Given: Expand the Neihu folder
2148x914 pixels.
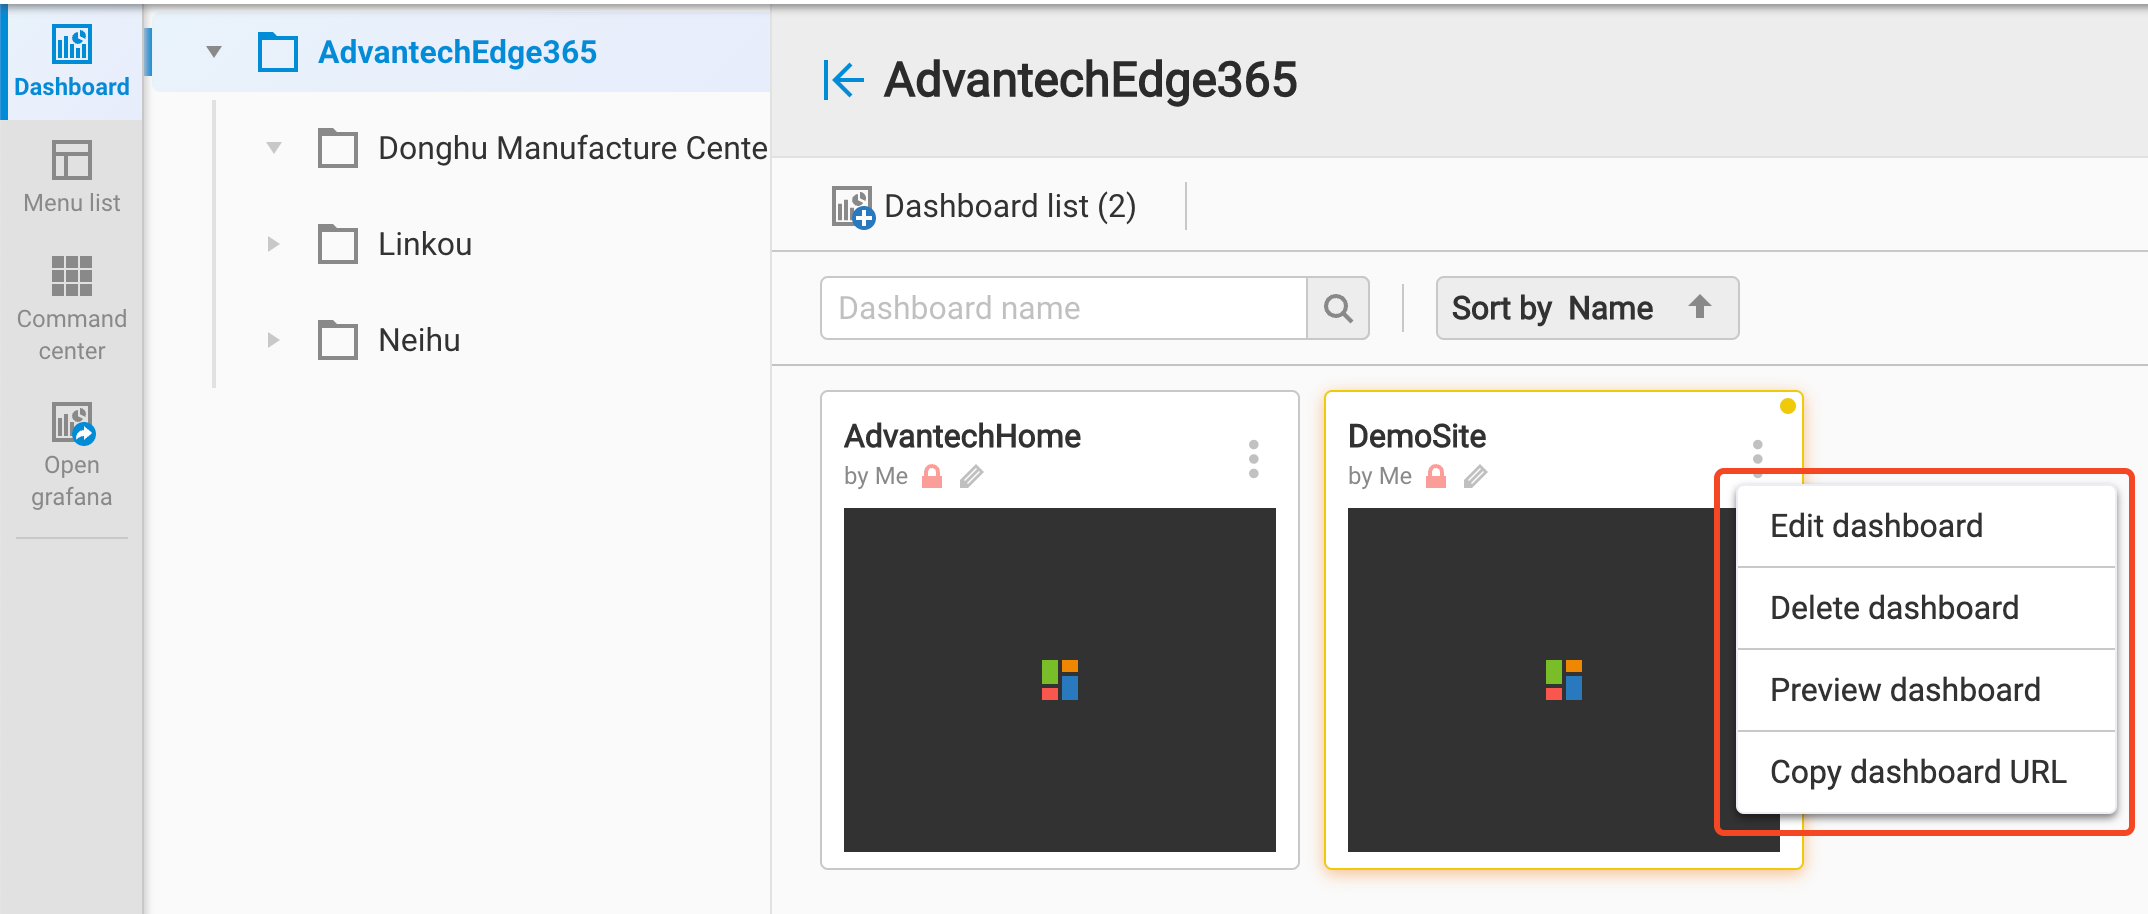Looking at the screenshot, I should click(x=273, y=339).
